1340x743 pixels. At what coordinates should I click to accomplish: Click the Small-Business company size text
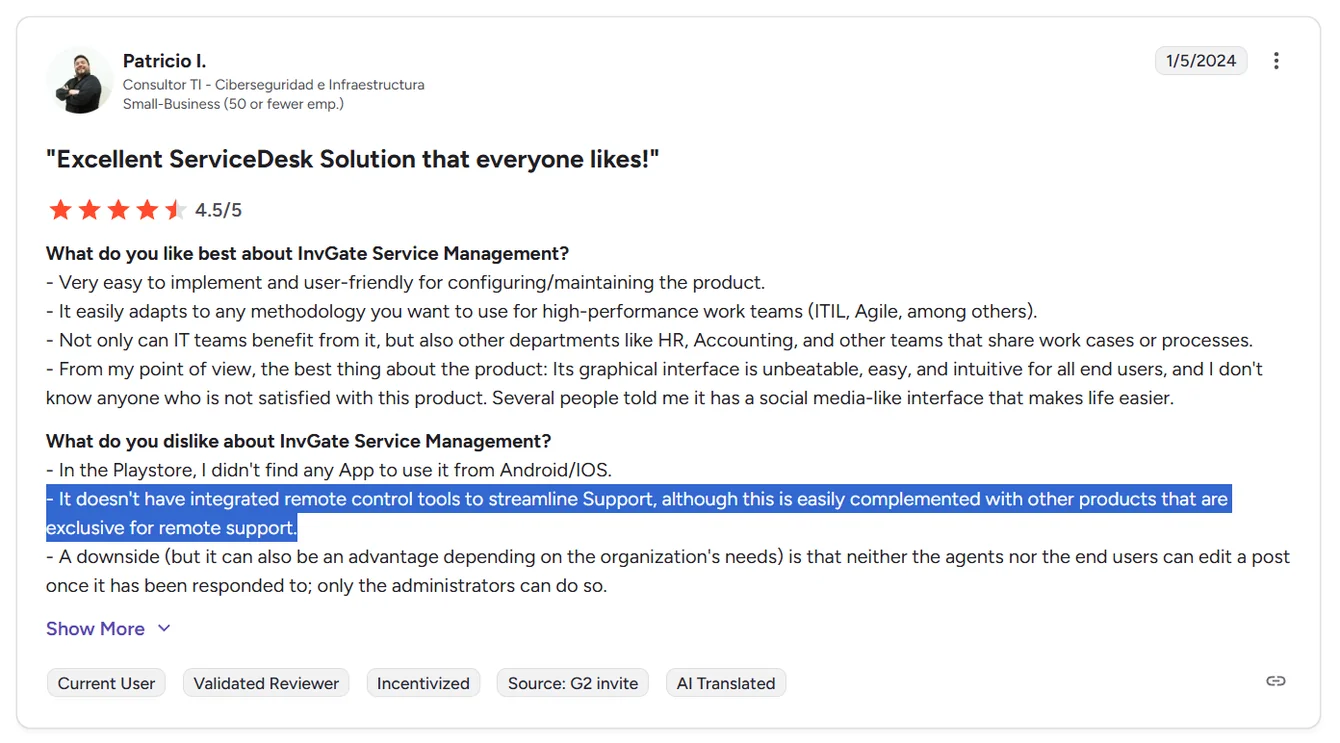(233, 104)
